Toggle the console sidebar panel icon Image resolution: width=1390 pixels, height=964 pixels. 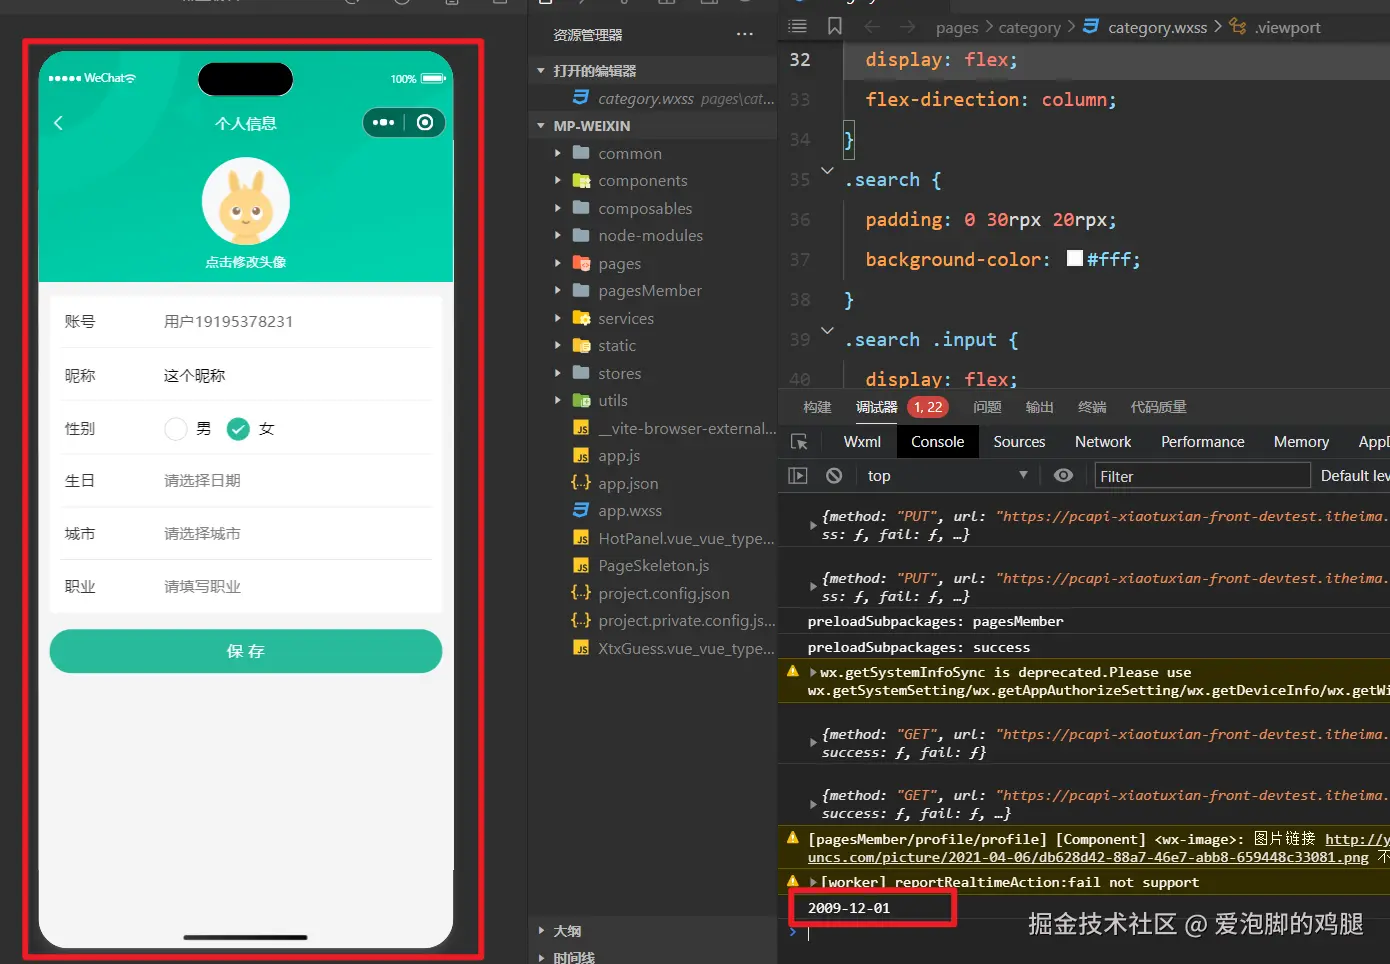[798, 476]
